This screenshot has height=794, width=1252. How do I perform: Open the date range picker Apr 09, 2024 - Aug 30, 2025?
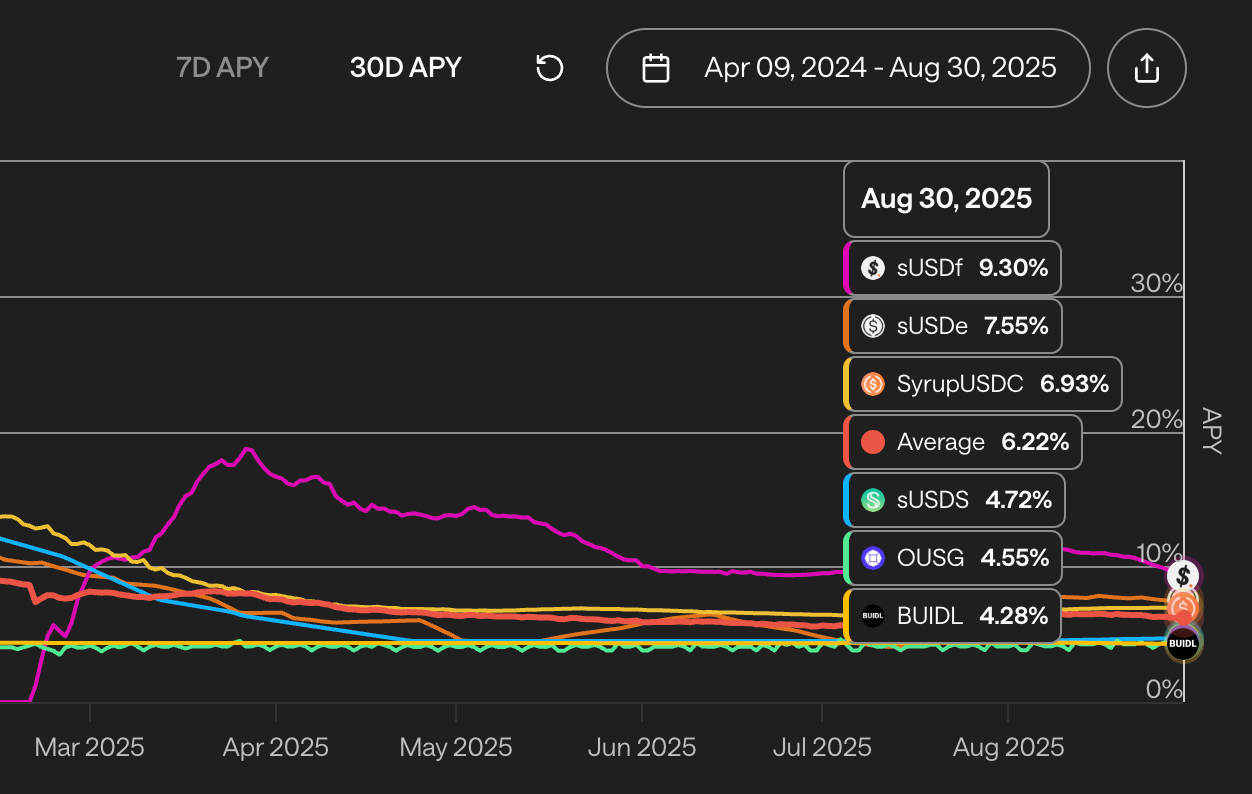coord(848,68)
